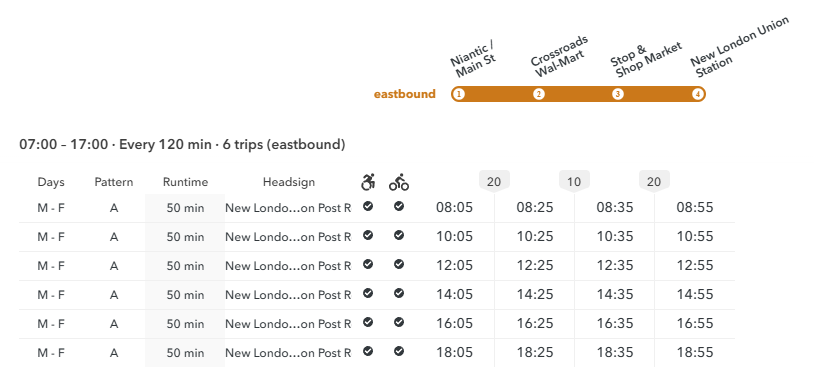The height and width of the screenshot is (387, 814).
Task: Click the Pattern column header
Action: click(x=114, y=182)
